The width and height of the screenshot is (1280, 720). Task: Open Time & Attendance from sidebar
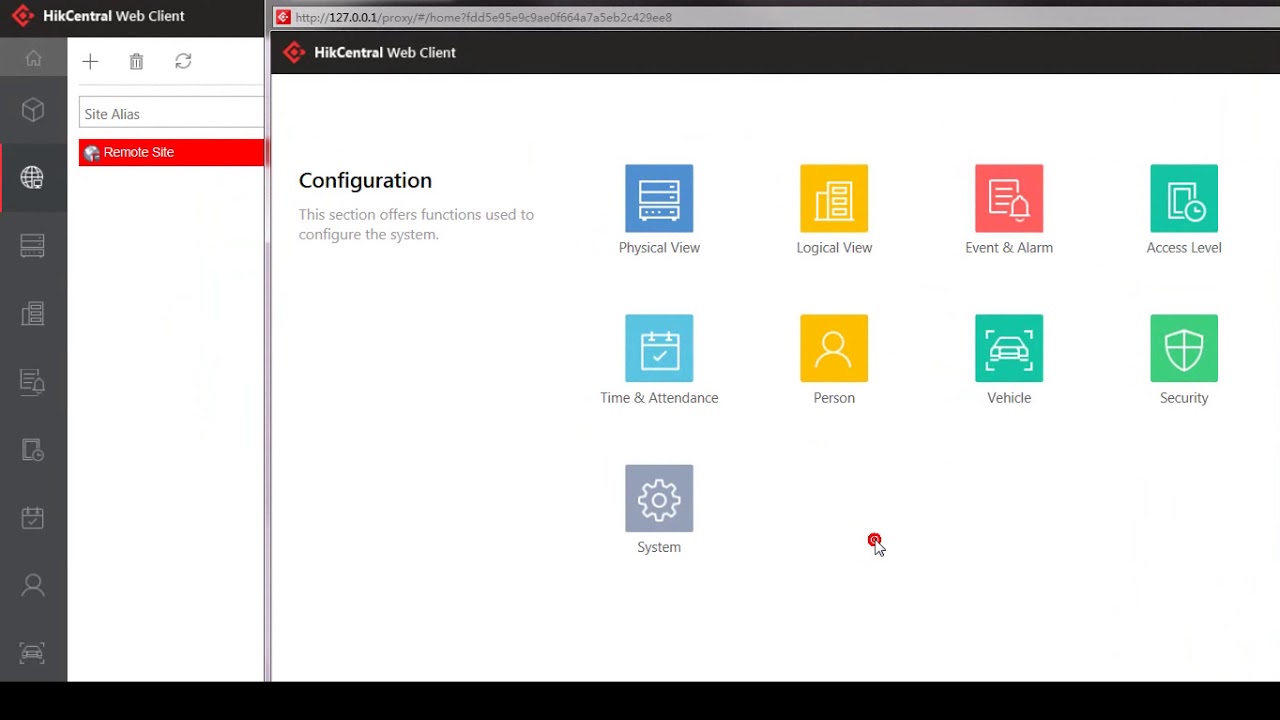coord(33,517)
